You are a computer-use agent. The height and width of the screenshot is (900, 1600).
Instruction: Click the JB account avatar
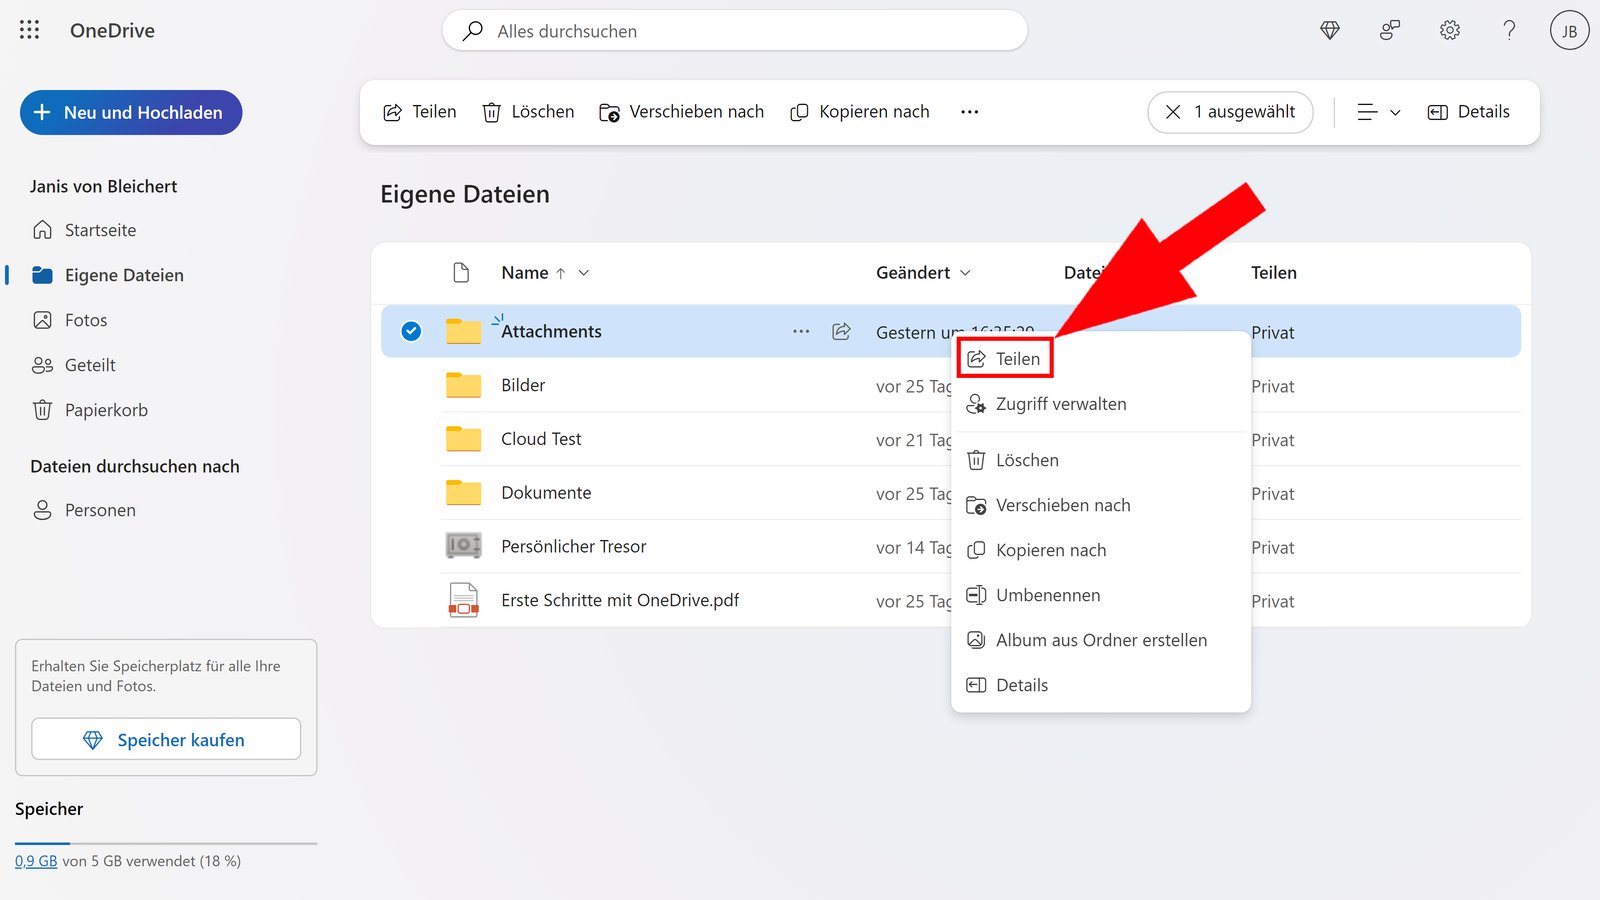pyautogui.click(x=1569, y=30)
